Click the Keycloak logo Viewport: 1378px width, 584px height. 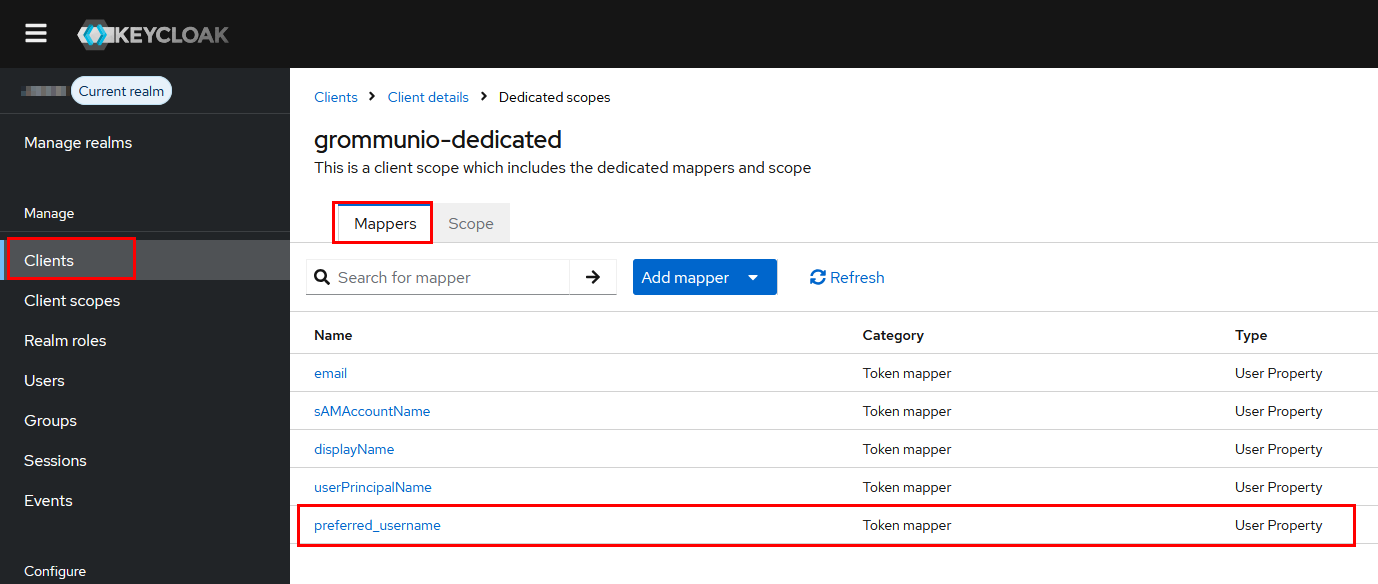(x=153, y=35)
